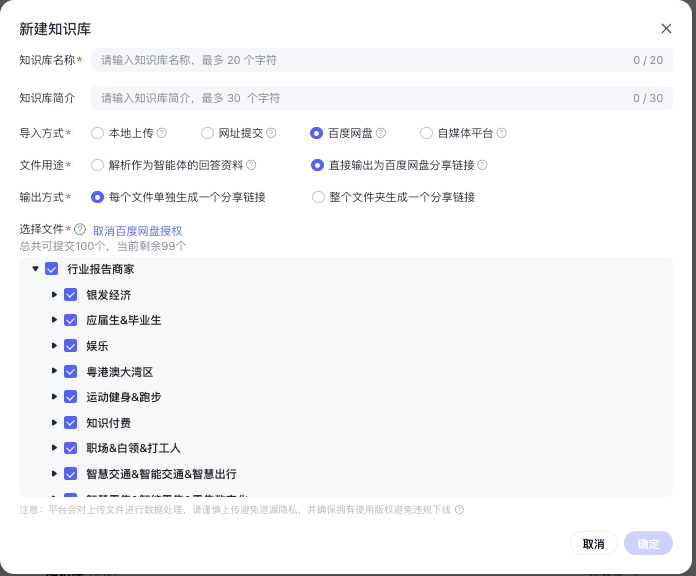Select 本地上传 import method
Viewport: 696px width, 576px height.
pyautogui.click(x=97, y=133)
